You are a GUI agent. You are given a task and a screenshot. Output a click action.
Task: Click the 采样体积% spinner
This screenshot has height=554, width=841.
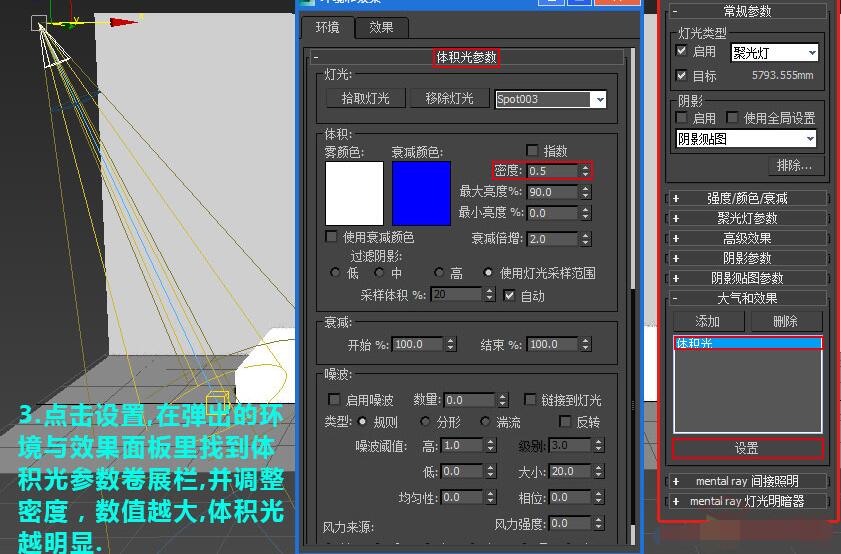[x=489, y=294]
